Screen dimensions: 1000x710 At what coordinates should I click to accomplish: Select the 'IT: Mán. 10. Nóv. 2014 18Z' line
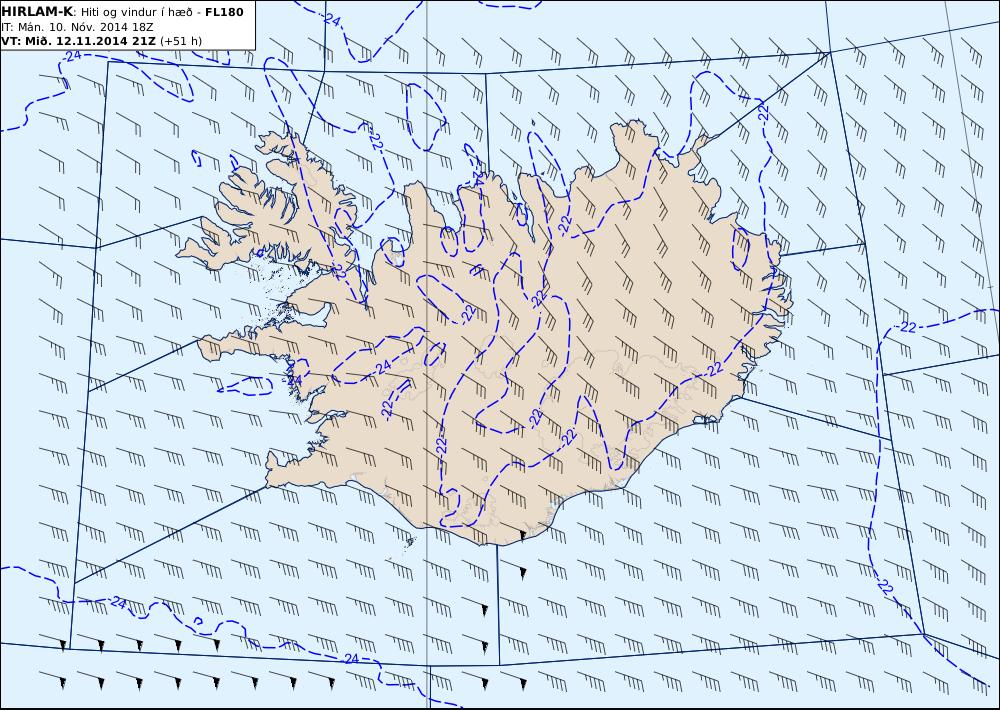tap(78, 27)
